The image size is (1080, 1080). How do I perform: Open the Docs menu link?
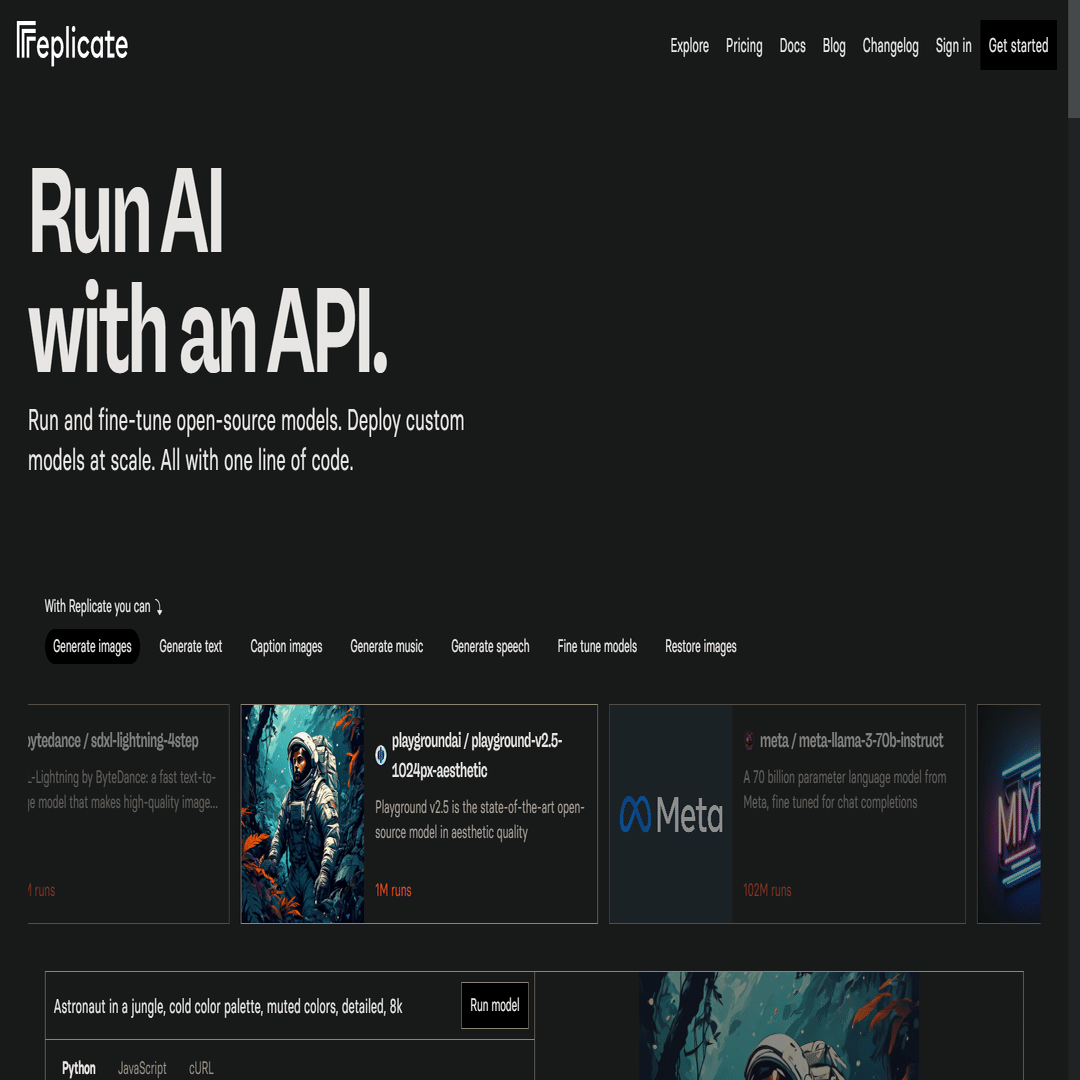[x=792, y=45]
